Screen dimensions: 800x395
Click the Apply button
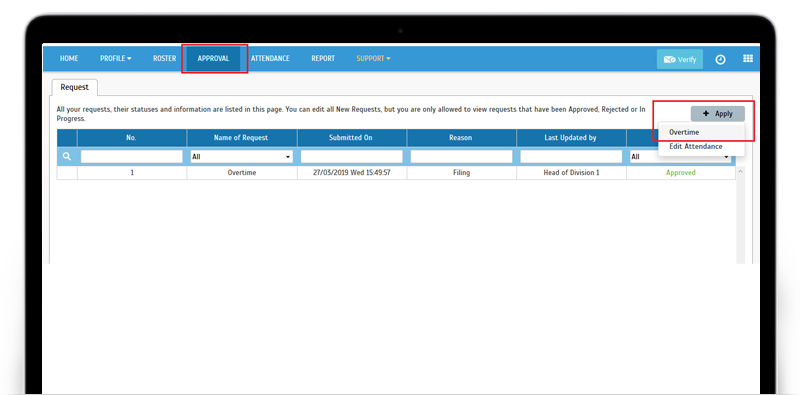pos(717,114)
